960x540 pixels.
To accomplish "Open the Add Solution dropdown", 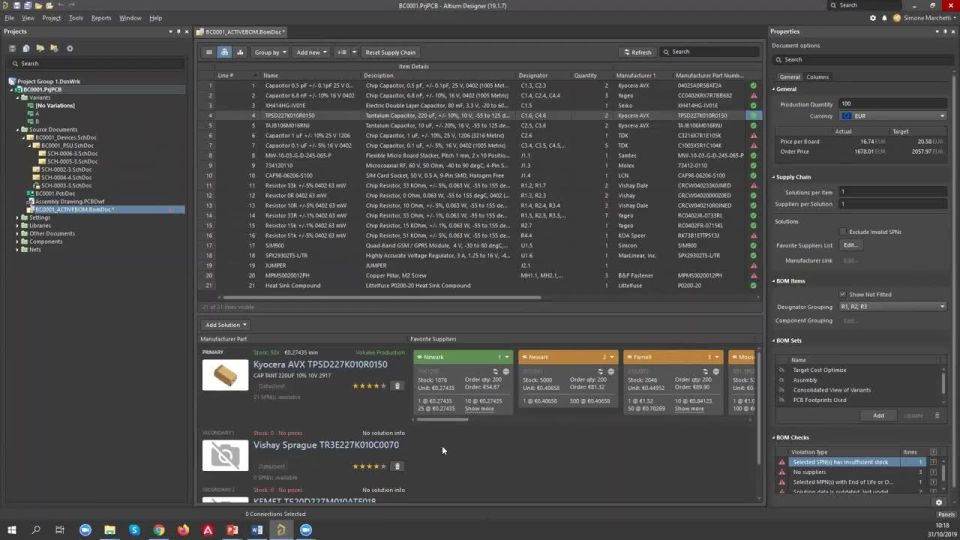I will coord(225,325).
